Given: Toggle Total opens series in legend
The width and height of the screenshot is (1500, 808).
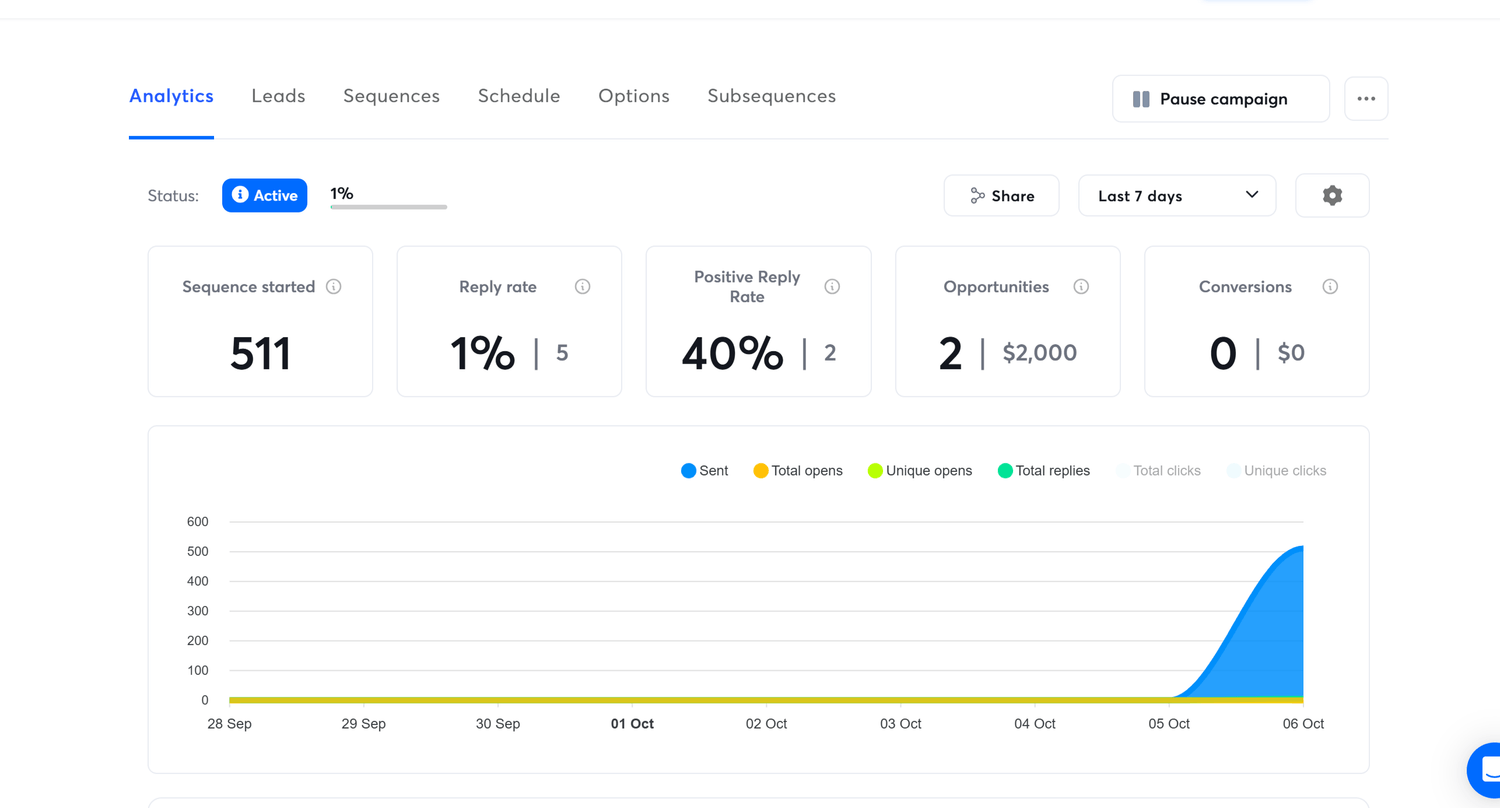Looking at the screenshot, I should (x=797, y=471).
